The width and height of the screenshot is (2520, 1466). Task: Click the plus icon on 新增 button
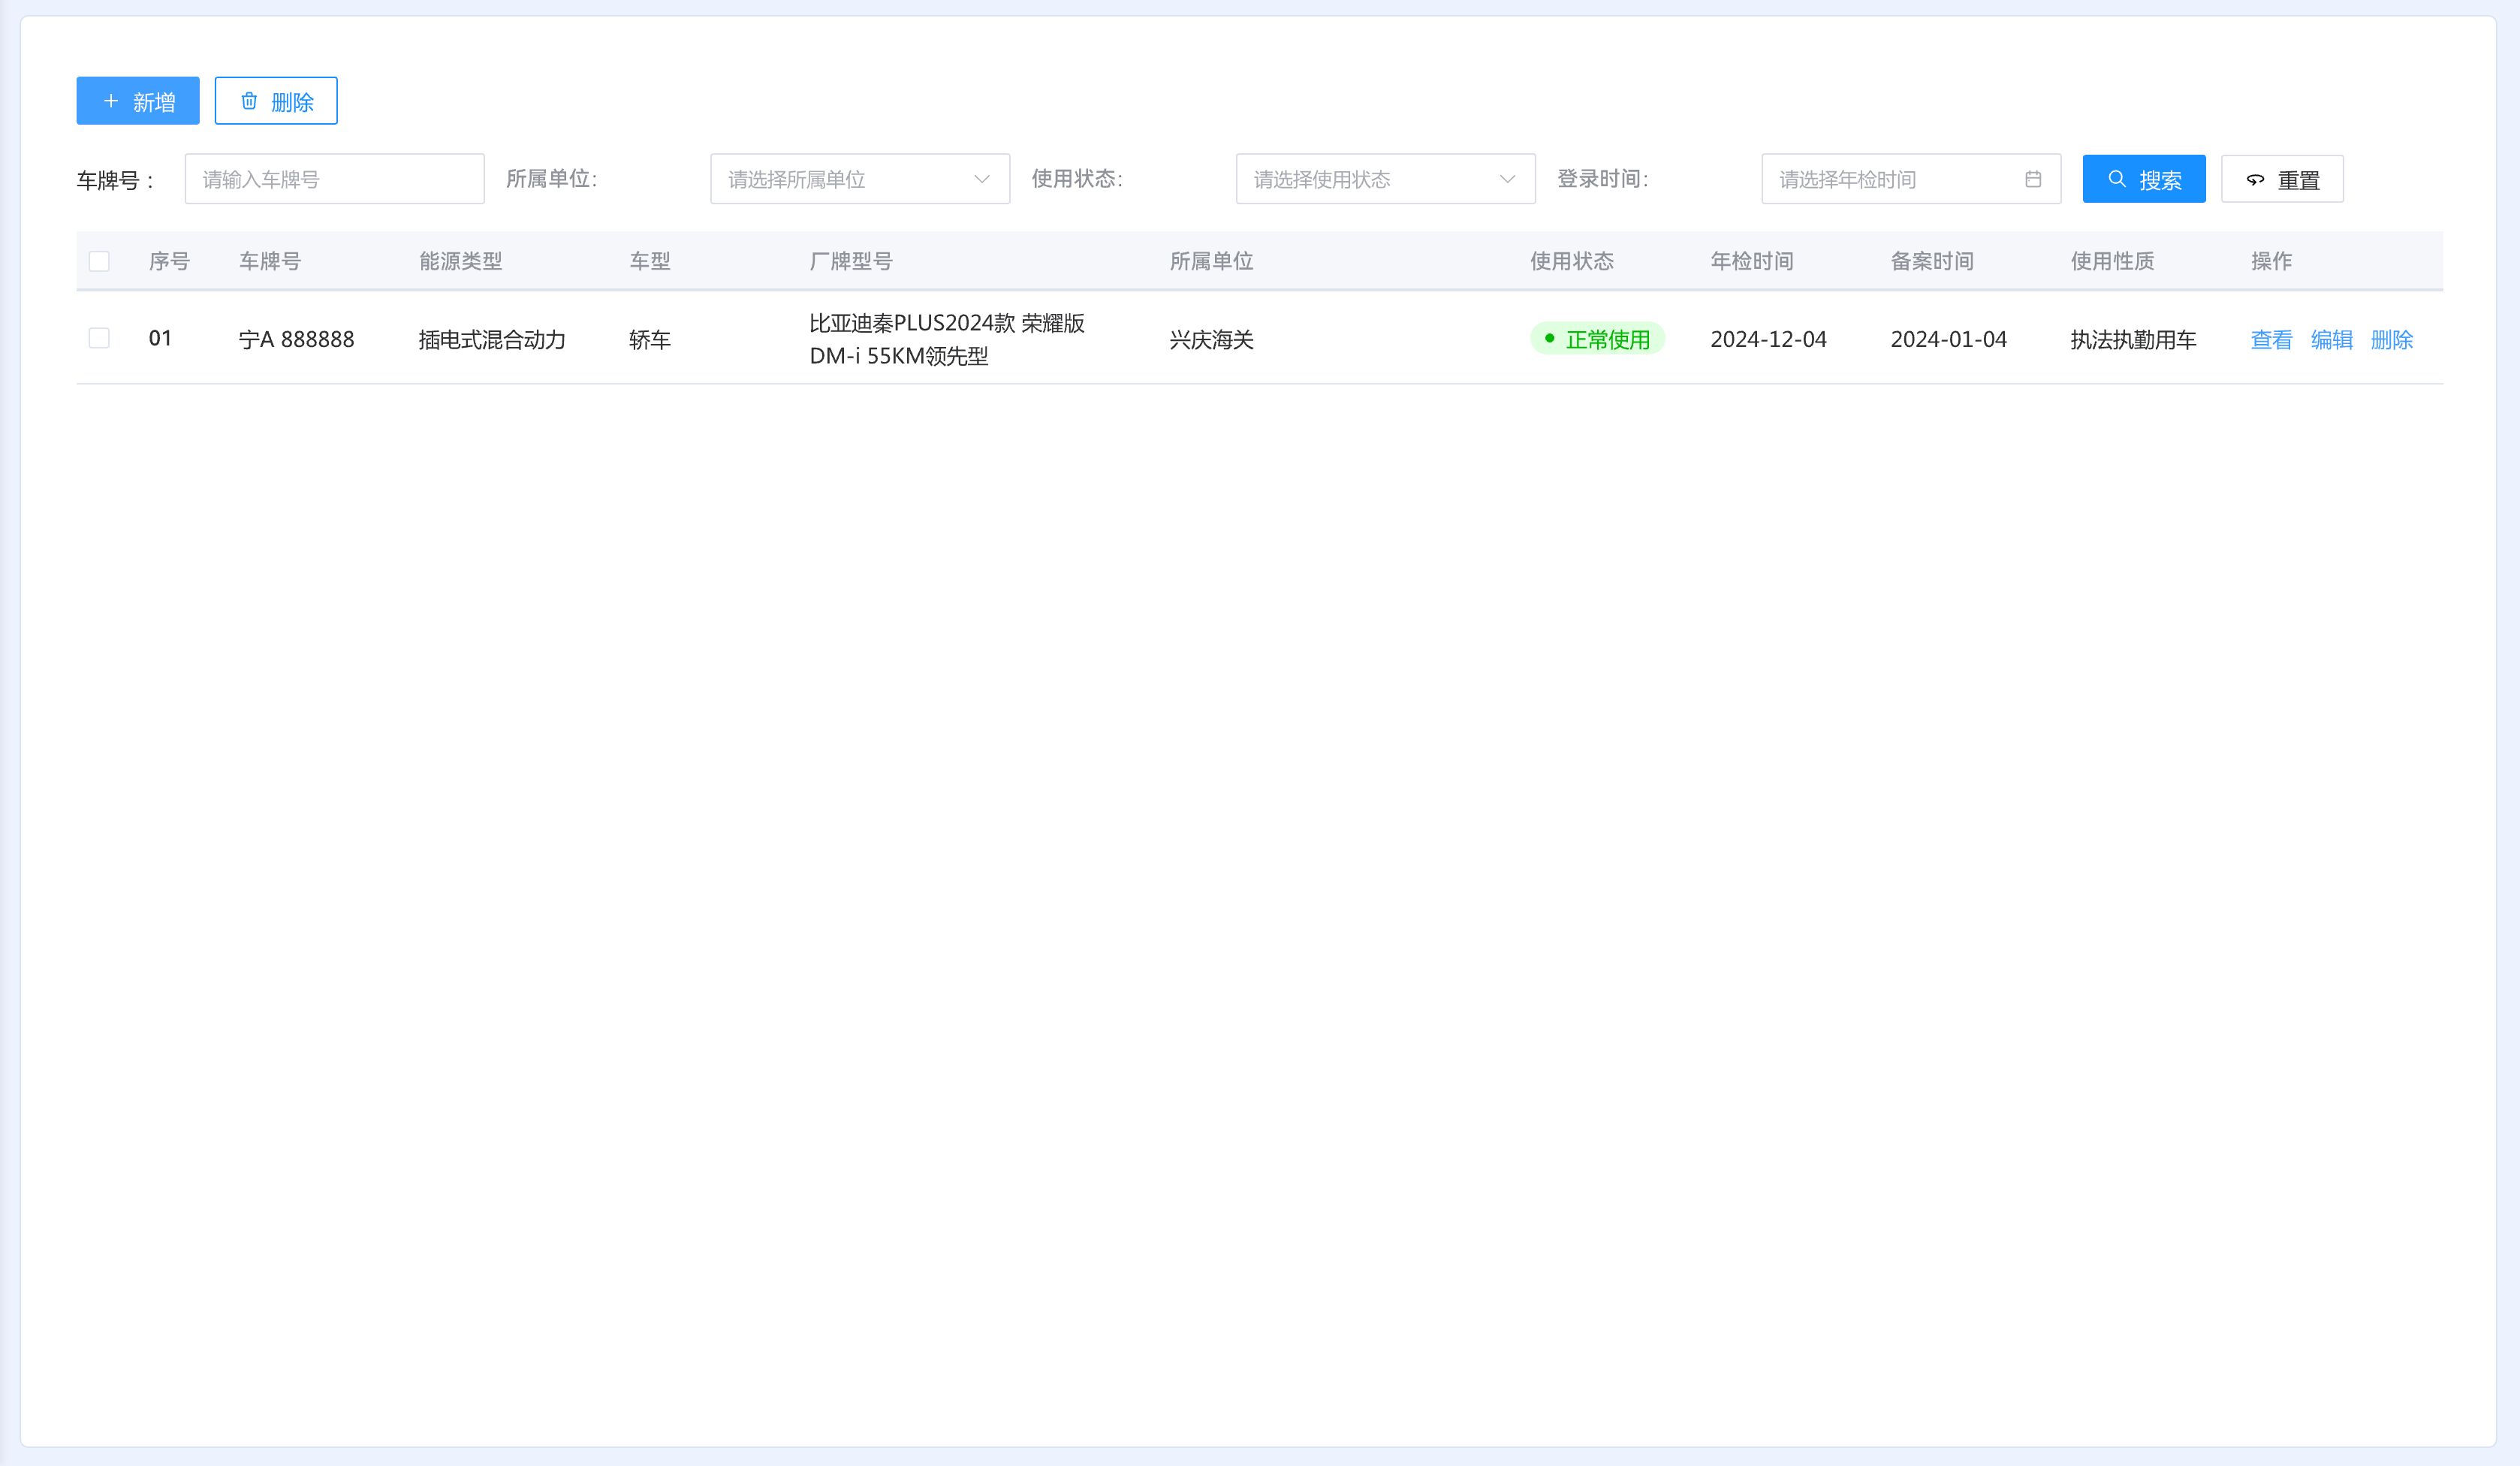[111, 101]
